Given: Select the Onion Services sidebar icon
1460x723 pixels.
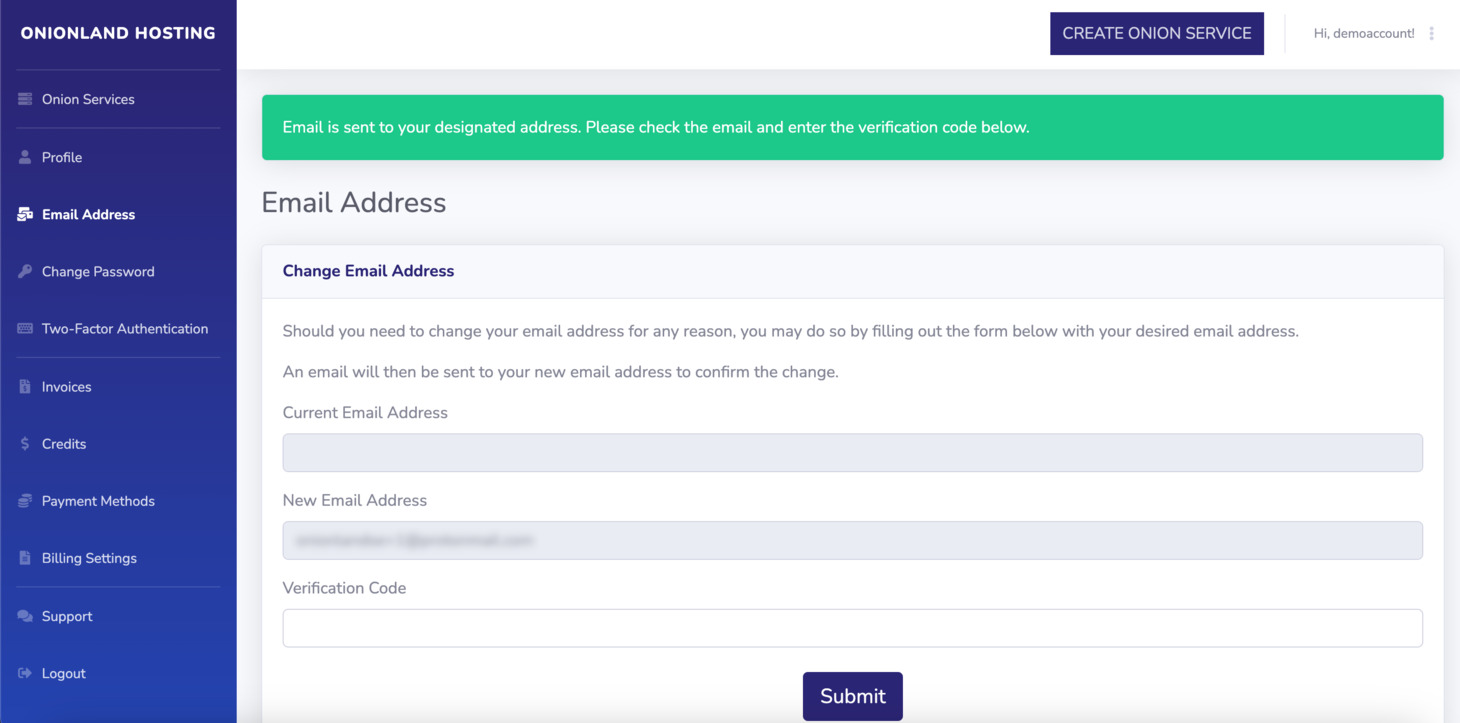Looking at the screenshot, I should coord(23,98).
